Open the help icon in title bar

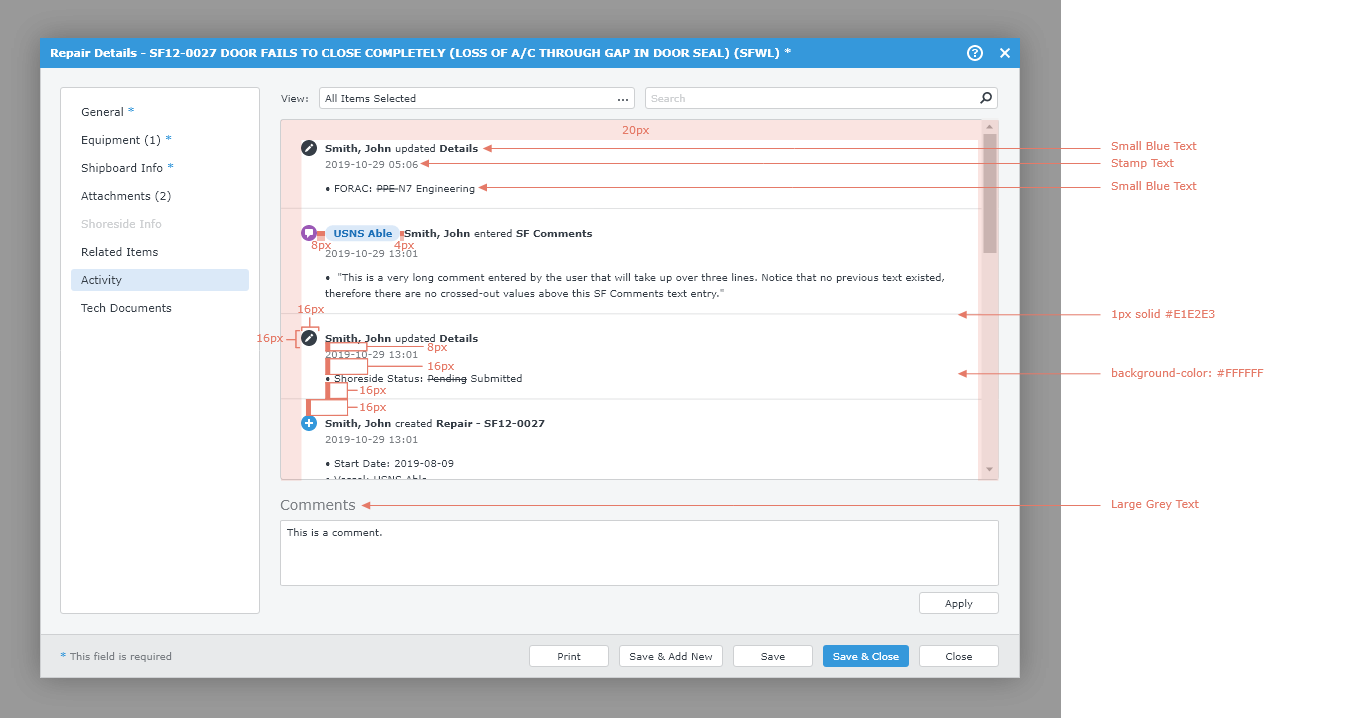pos(975,53)
